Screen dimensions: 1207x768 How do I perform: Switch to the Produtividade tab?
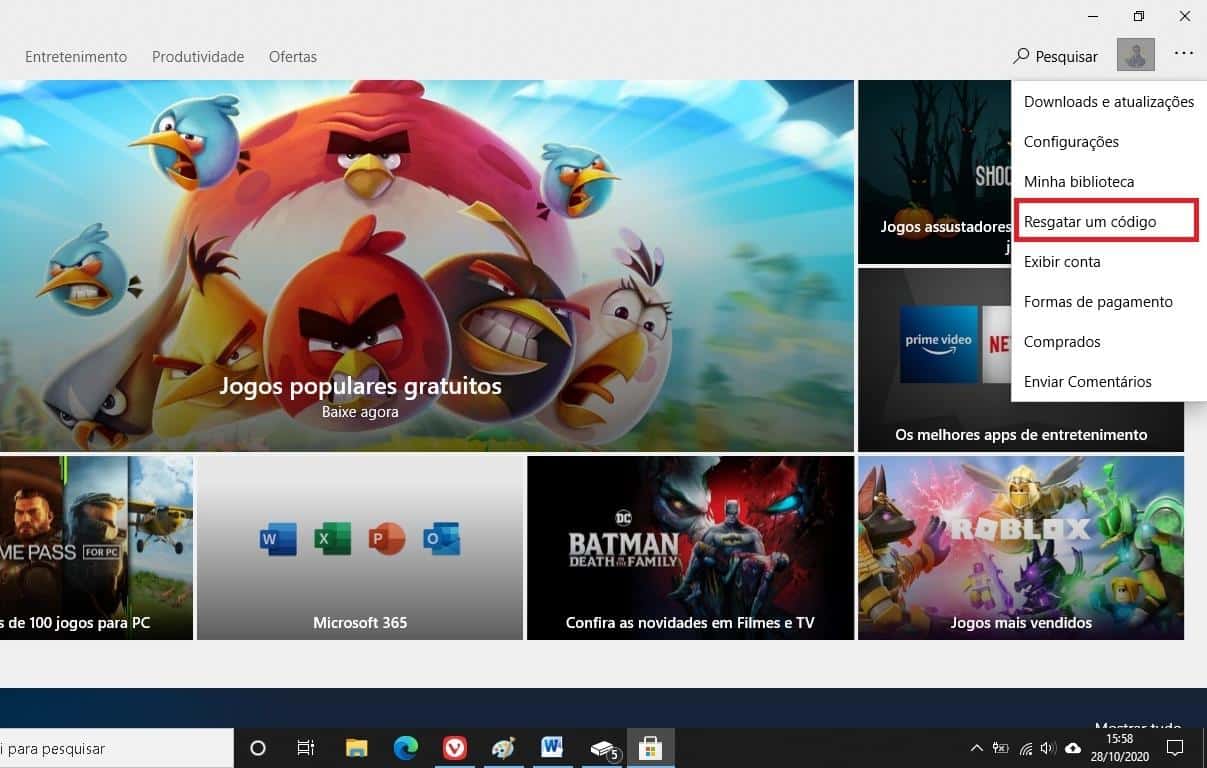pos(198,57)
